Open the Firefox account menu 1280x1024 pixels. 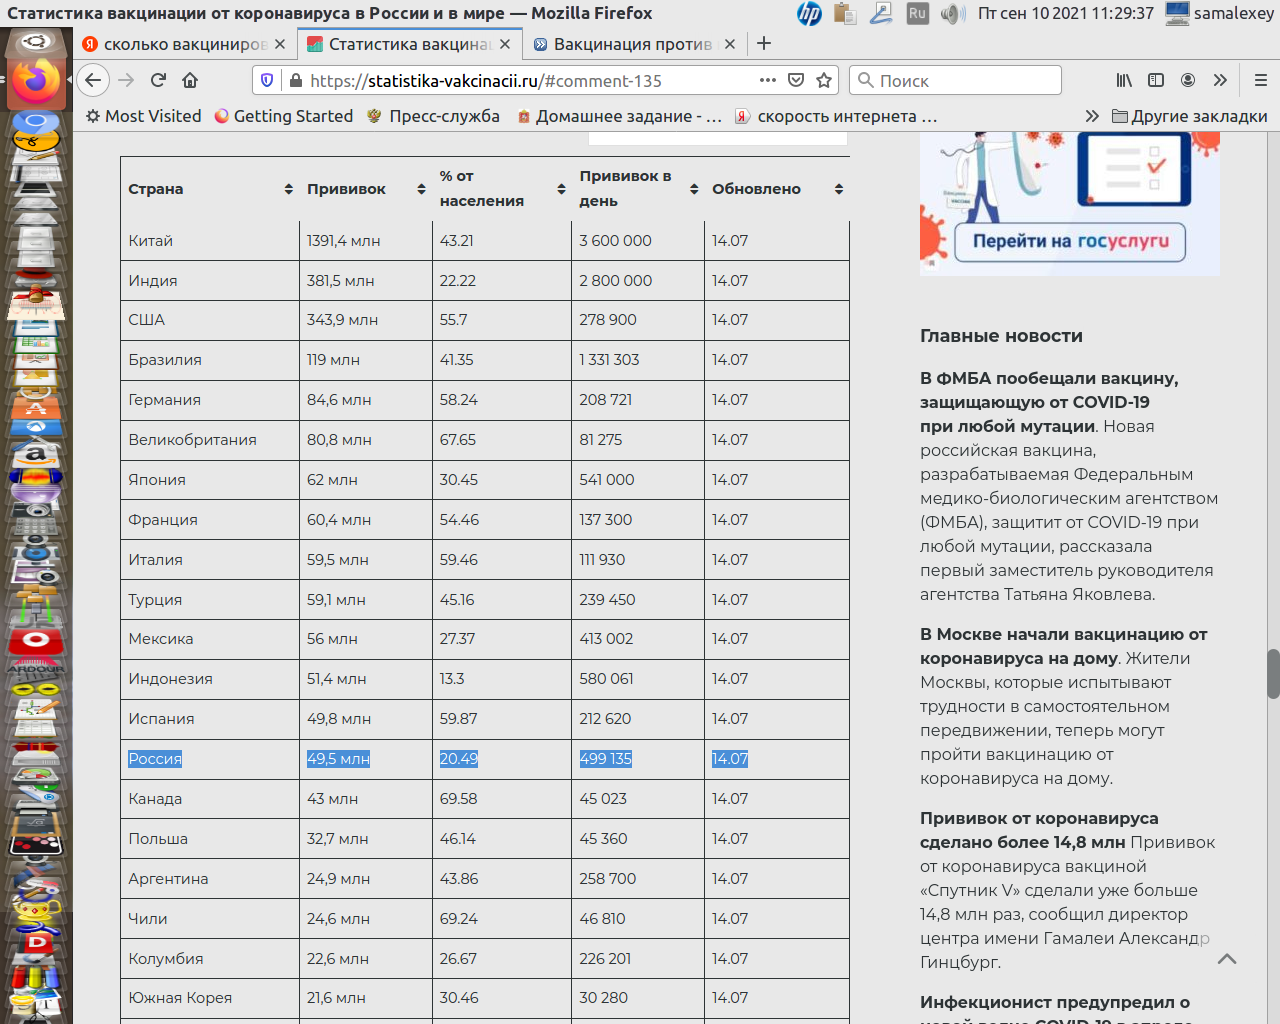tap(1188, 80)
